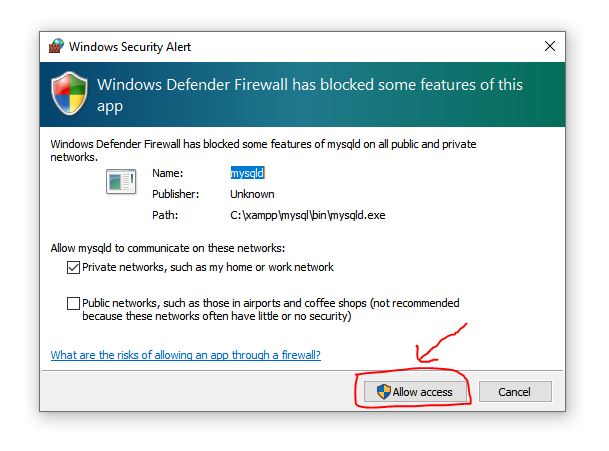This screenshot has width=609, height=451.
Task: Click the Unknown publisher value
Action: click(x=252, y=194)
